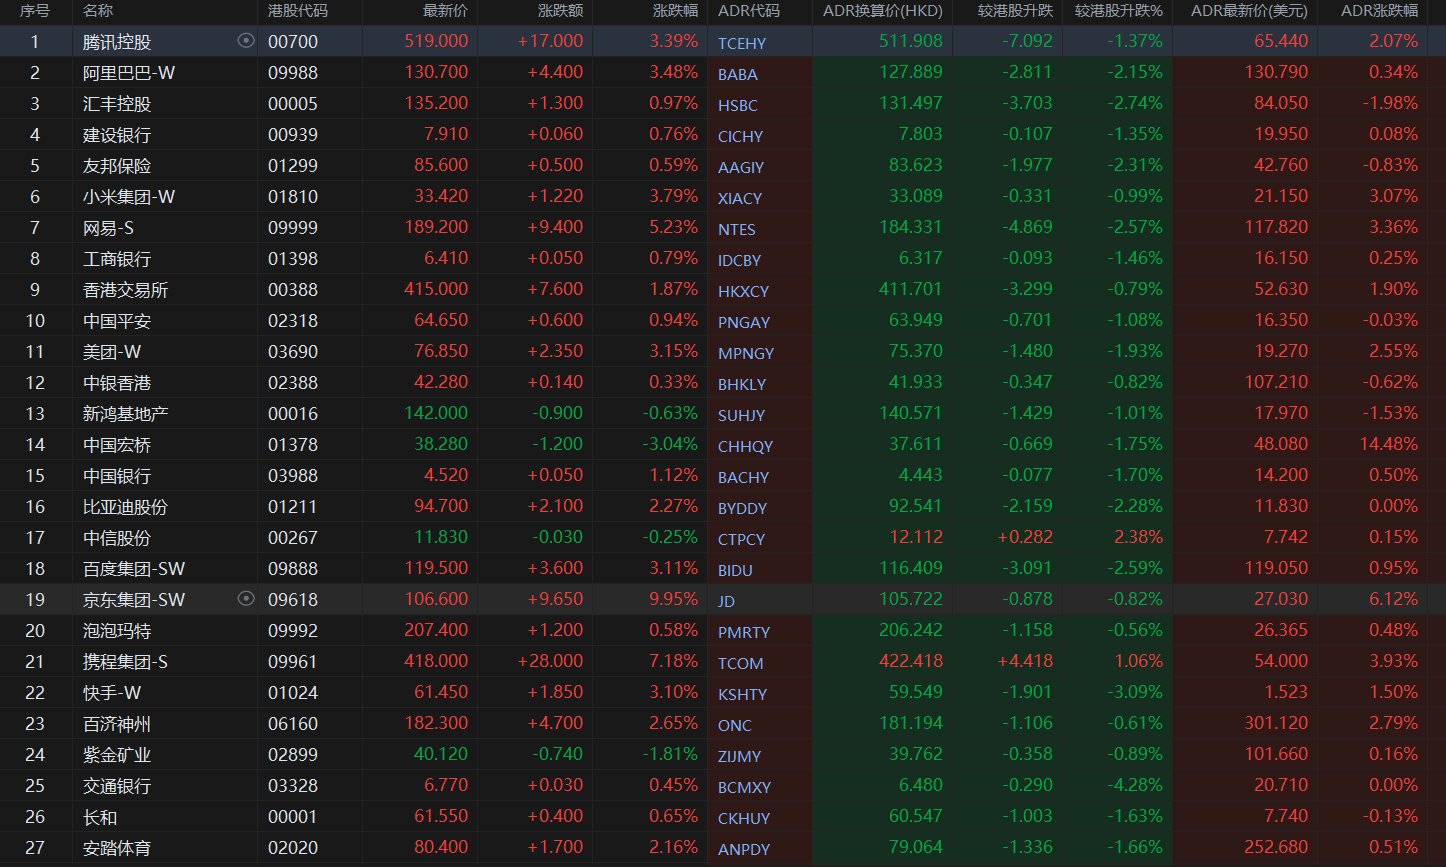Click the NTES ADR ticker
This screenshot has height=867, width=1446.
coord(736,229)
